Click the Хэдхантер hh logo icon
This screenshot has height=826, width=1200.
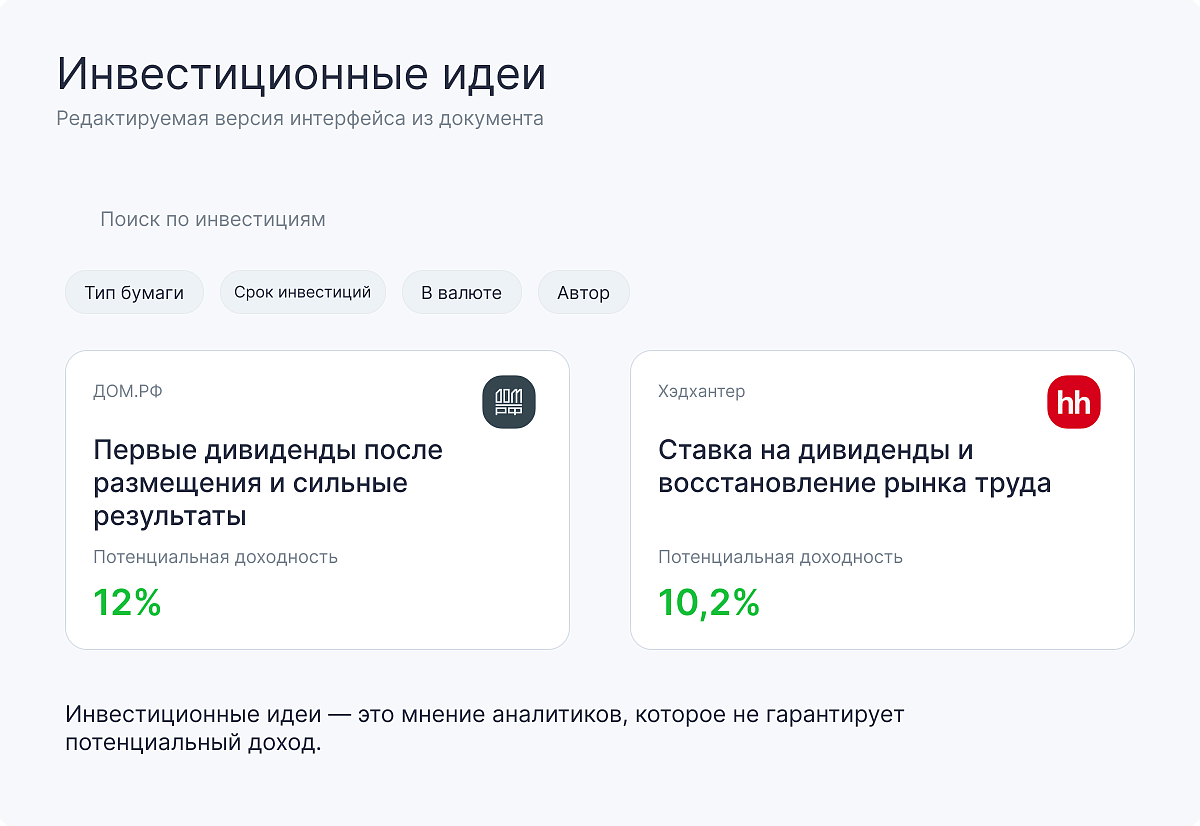(1074, 402)
